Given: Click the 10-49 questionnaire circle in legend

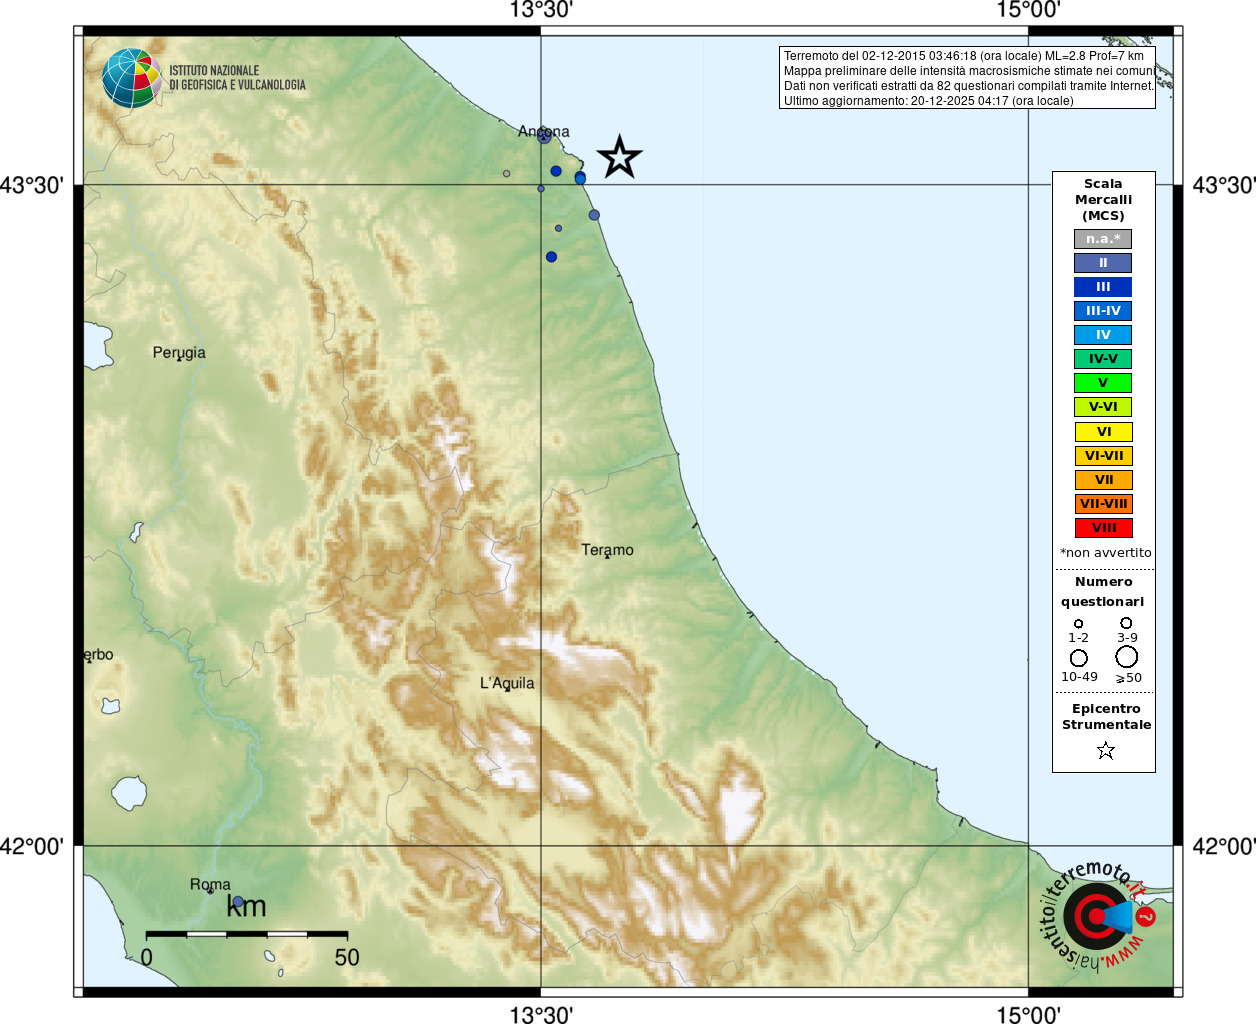Looking at the screenshot, I should point(1079,658).
